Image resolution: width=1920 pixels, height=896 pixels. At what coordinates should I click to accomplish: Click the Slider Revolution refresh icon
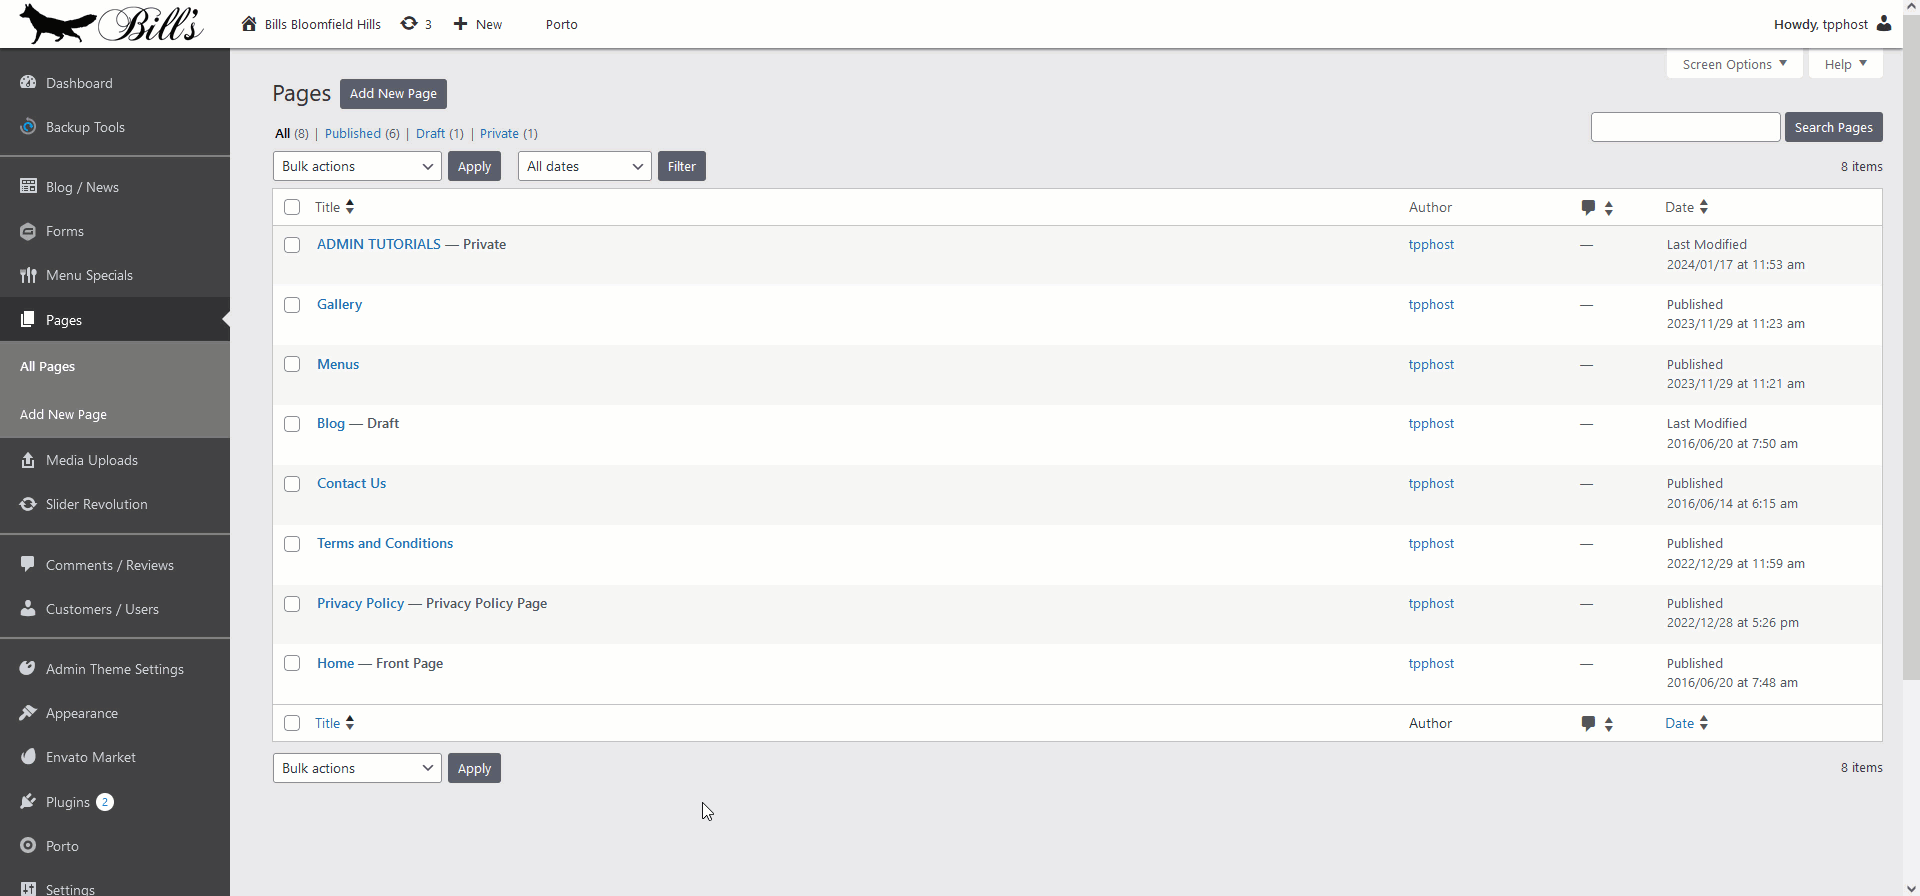(x=28, y=504)
